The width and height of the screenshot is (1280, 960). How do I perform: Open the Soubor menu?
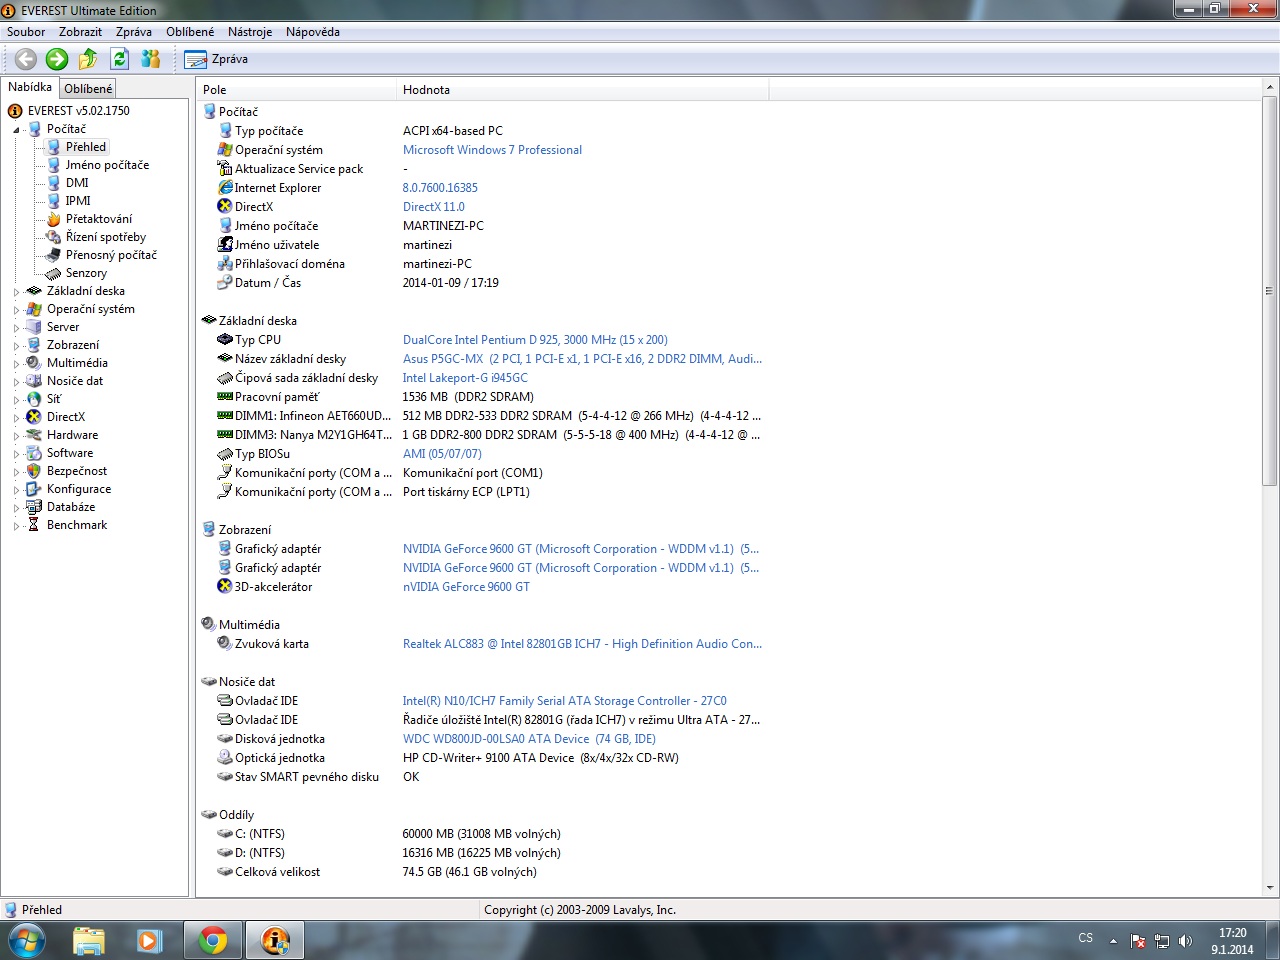(26, 32)
